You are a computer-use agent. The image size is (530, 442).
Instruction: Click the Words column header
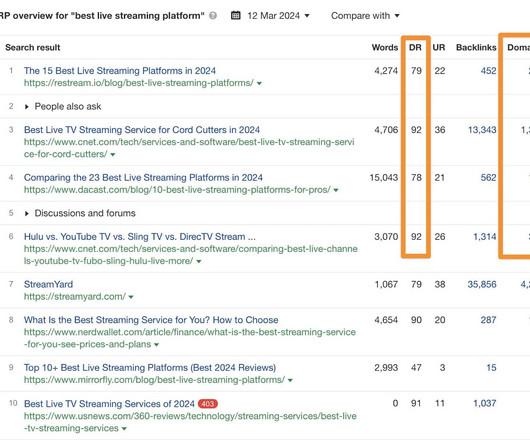tap(385, 47)
